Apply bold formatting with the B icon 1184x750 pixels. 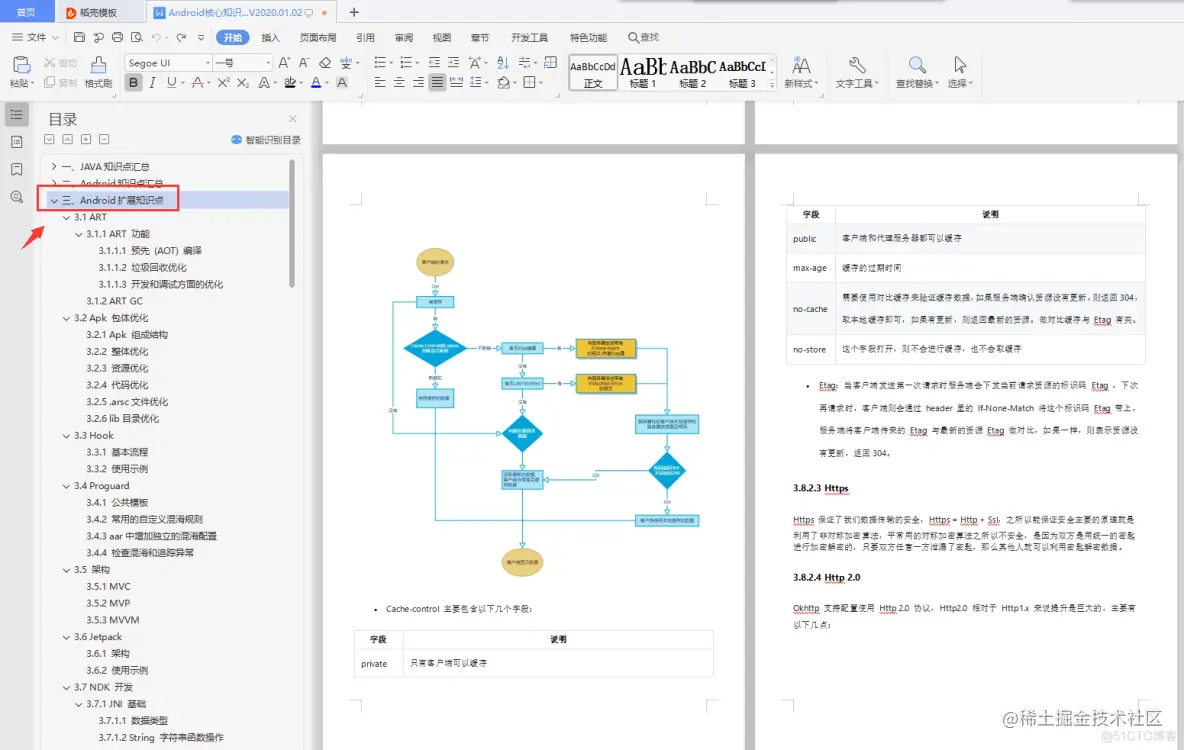point(134,83)
